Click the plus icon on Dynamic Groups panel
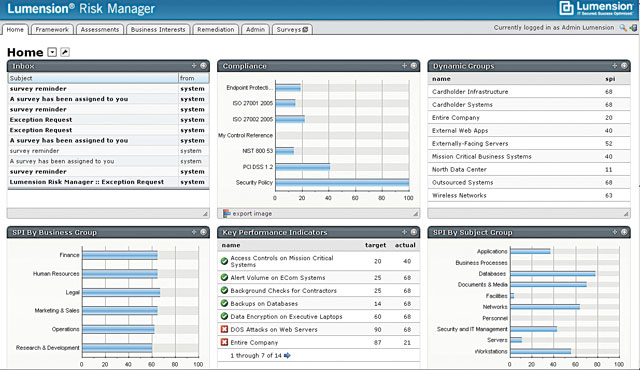 click(614, 66)
